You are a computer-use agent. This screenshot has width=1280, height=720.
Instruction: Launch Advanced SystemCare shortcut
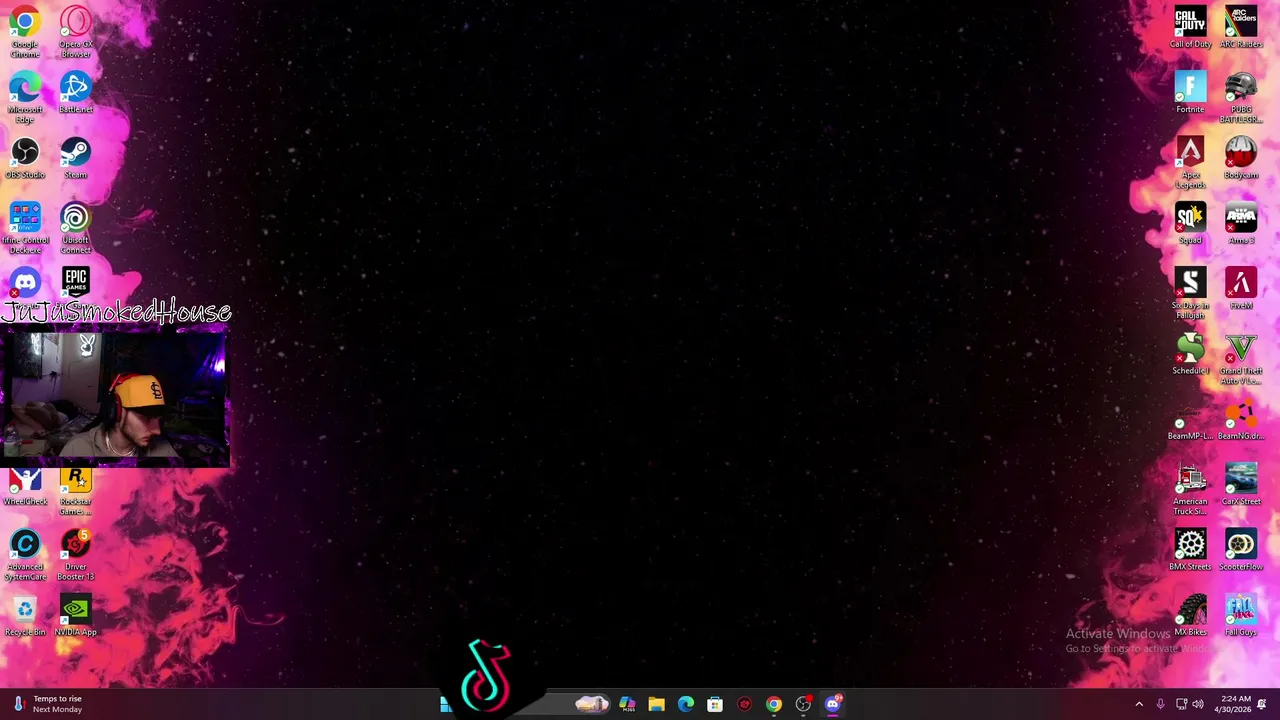[25, 555]
